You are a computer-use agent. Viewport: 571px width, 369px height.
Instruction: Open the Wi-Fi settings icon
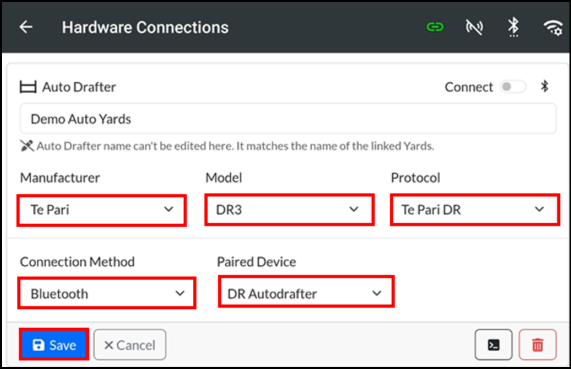coord(553,27)
